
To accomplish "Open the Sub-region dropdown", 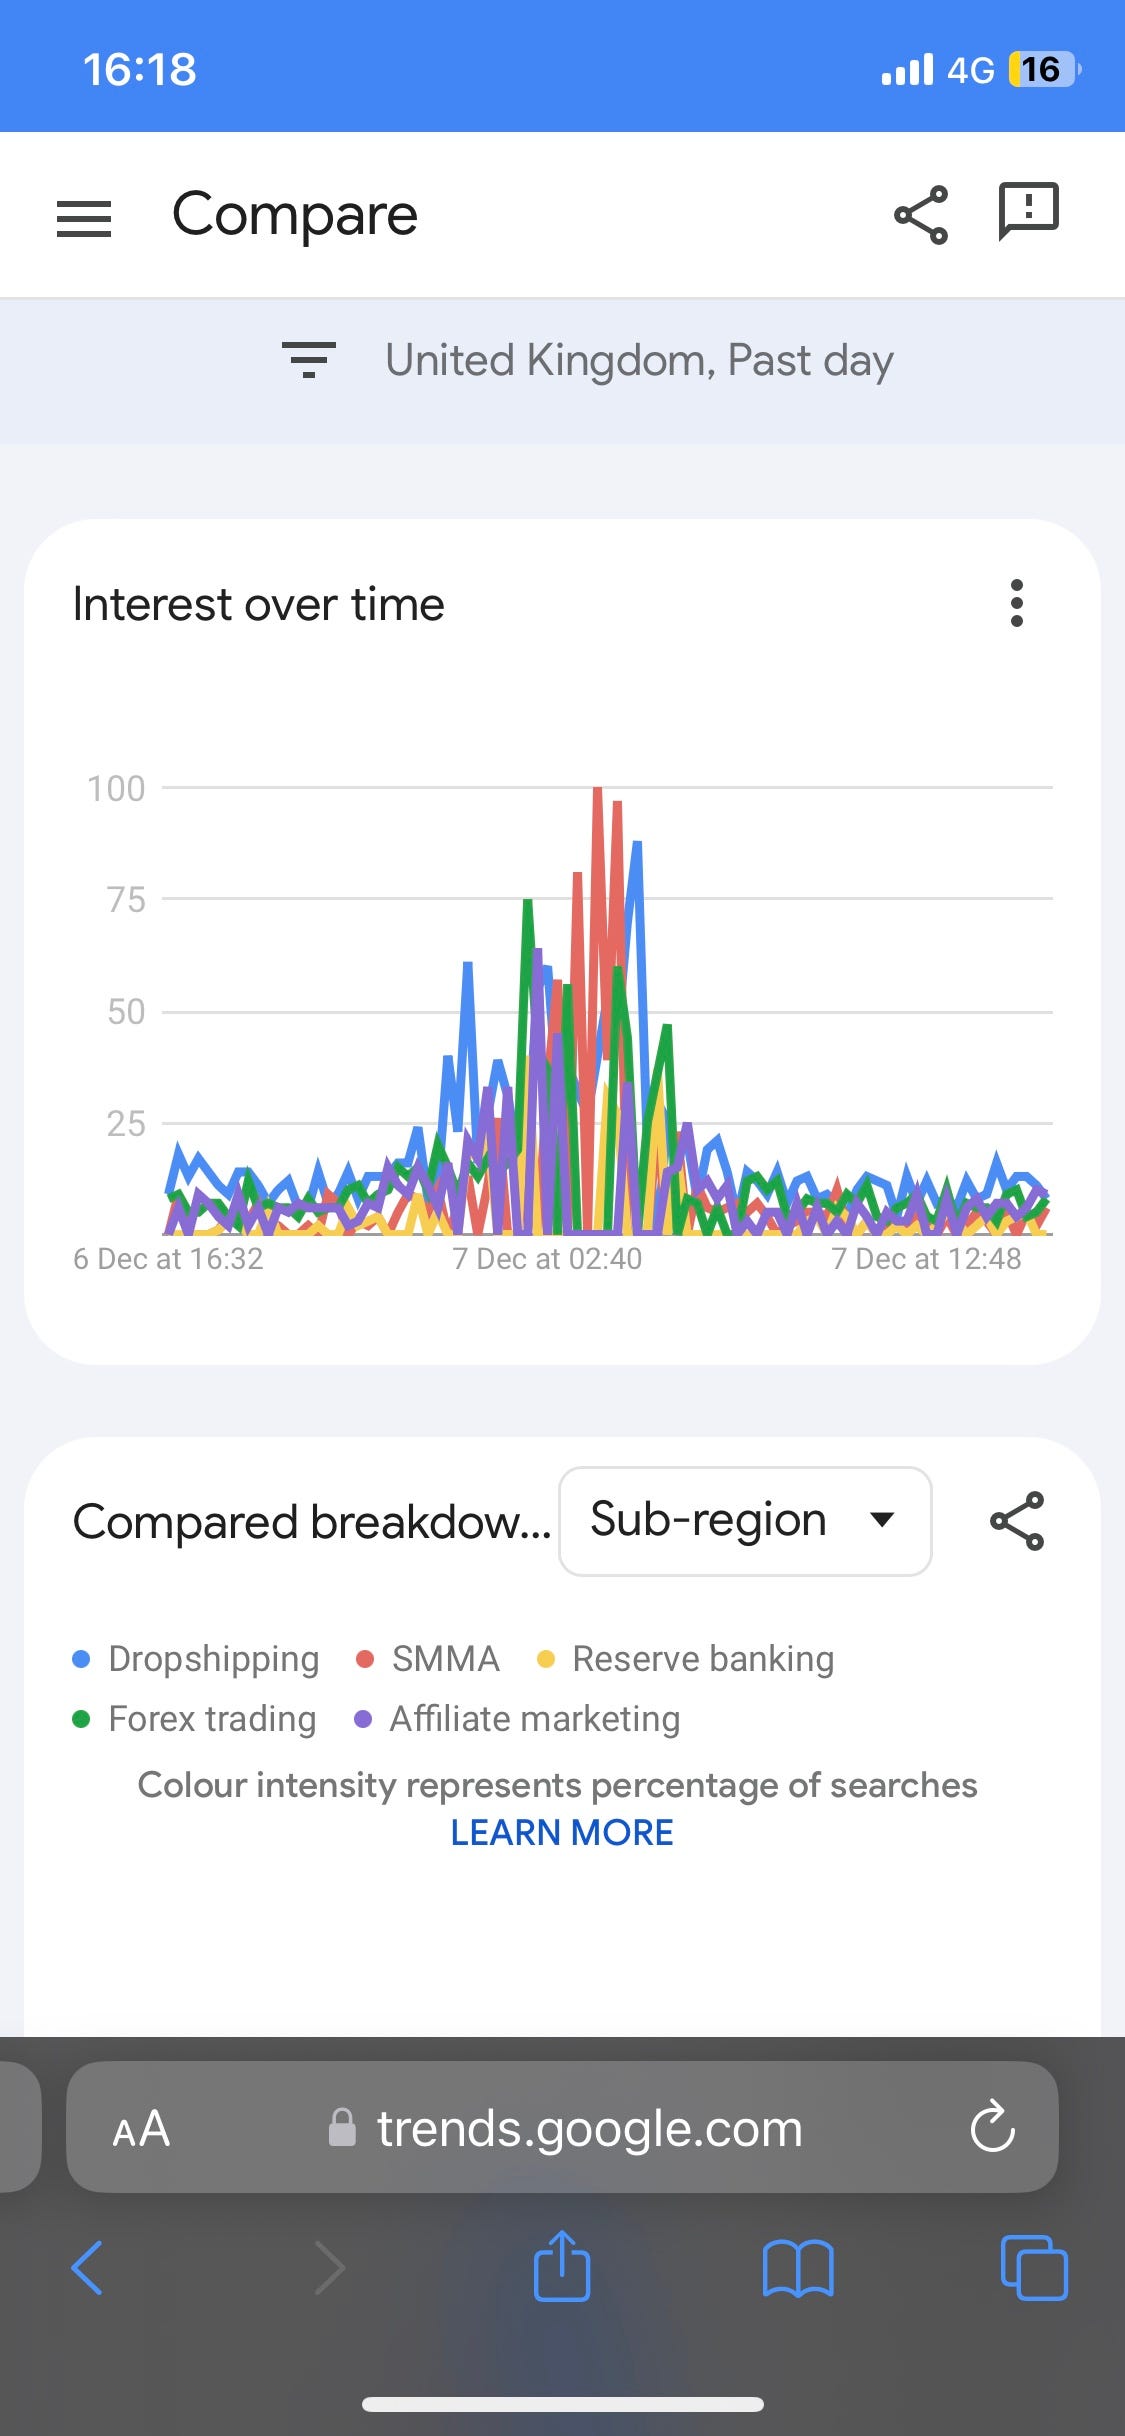I will point(745,1520).
